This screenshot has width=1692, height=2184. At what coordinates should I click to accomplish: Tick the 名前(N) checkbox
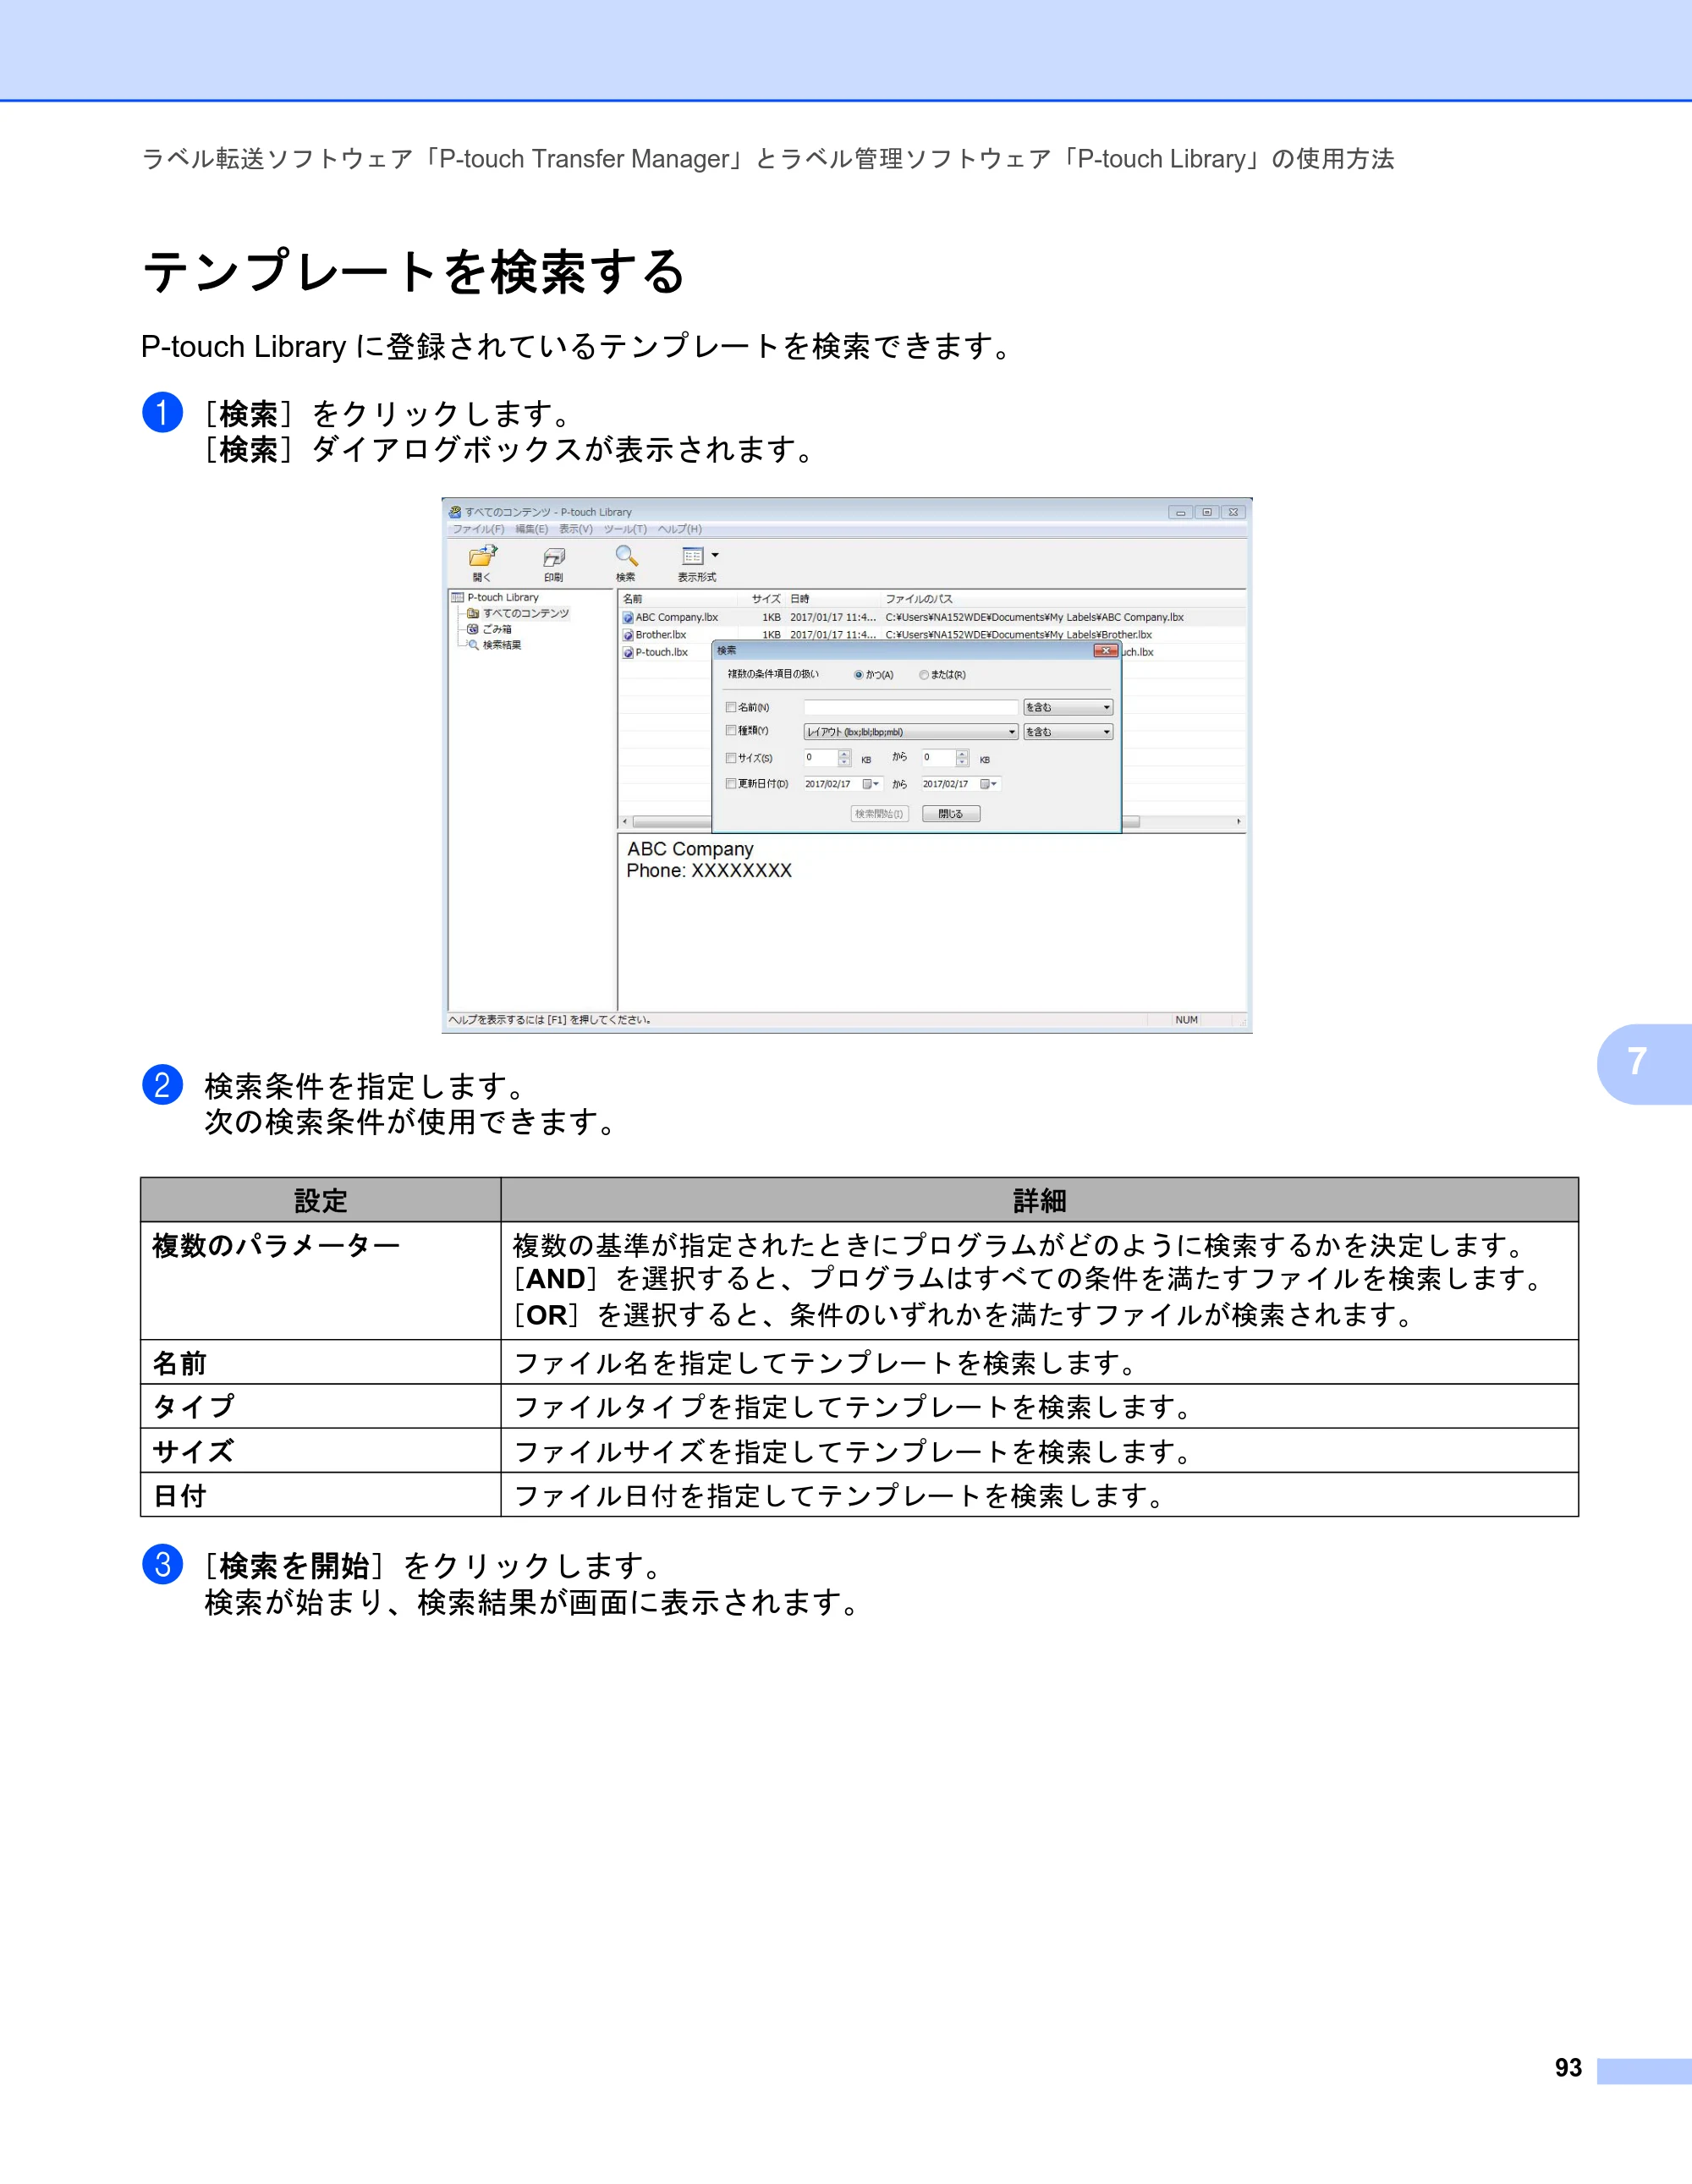(x=731, y=707)
